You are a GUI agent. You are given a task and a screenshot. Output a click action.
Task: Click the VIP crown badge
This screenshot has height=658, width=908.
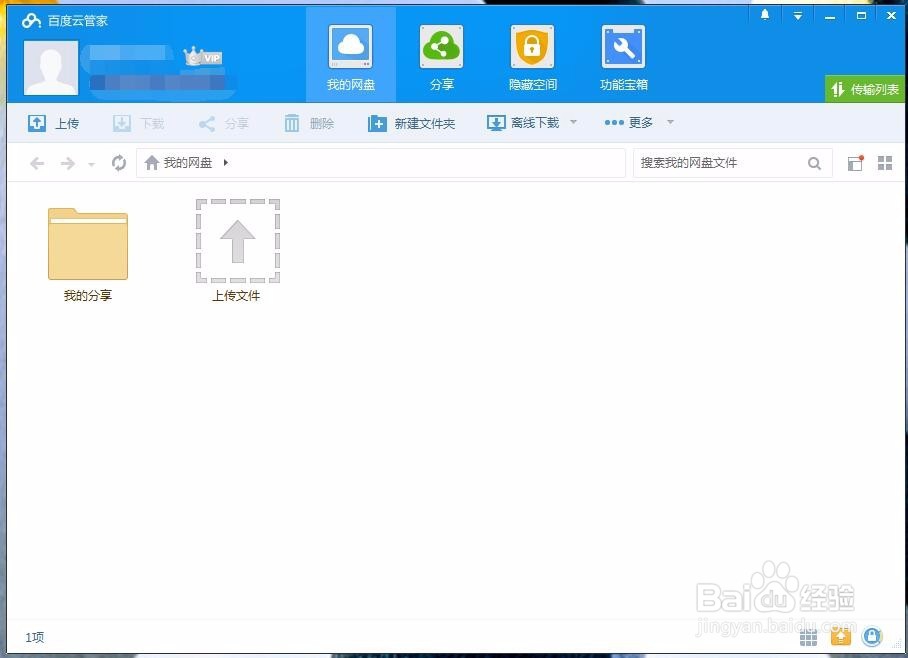[203, 57]
